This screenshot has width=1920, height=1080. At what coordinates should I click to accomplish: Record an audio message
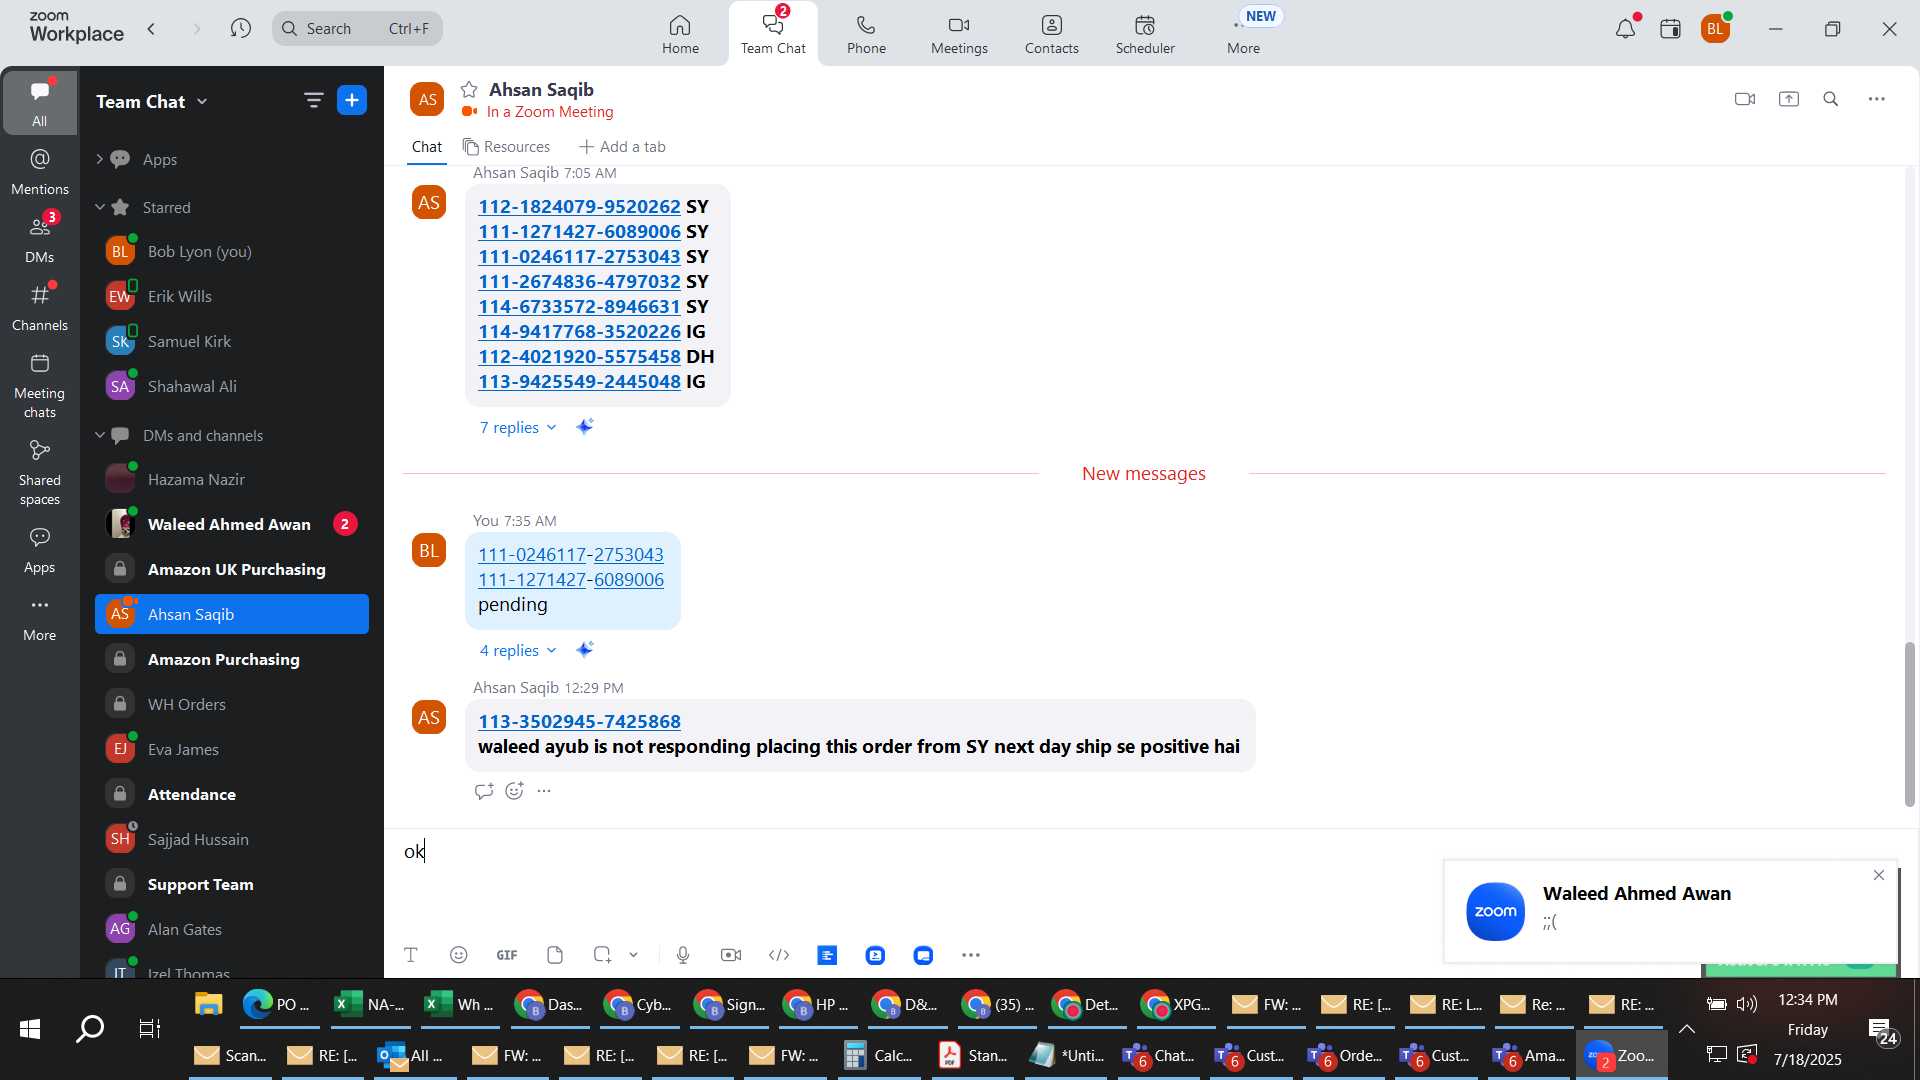pos(683,955)
